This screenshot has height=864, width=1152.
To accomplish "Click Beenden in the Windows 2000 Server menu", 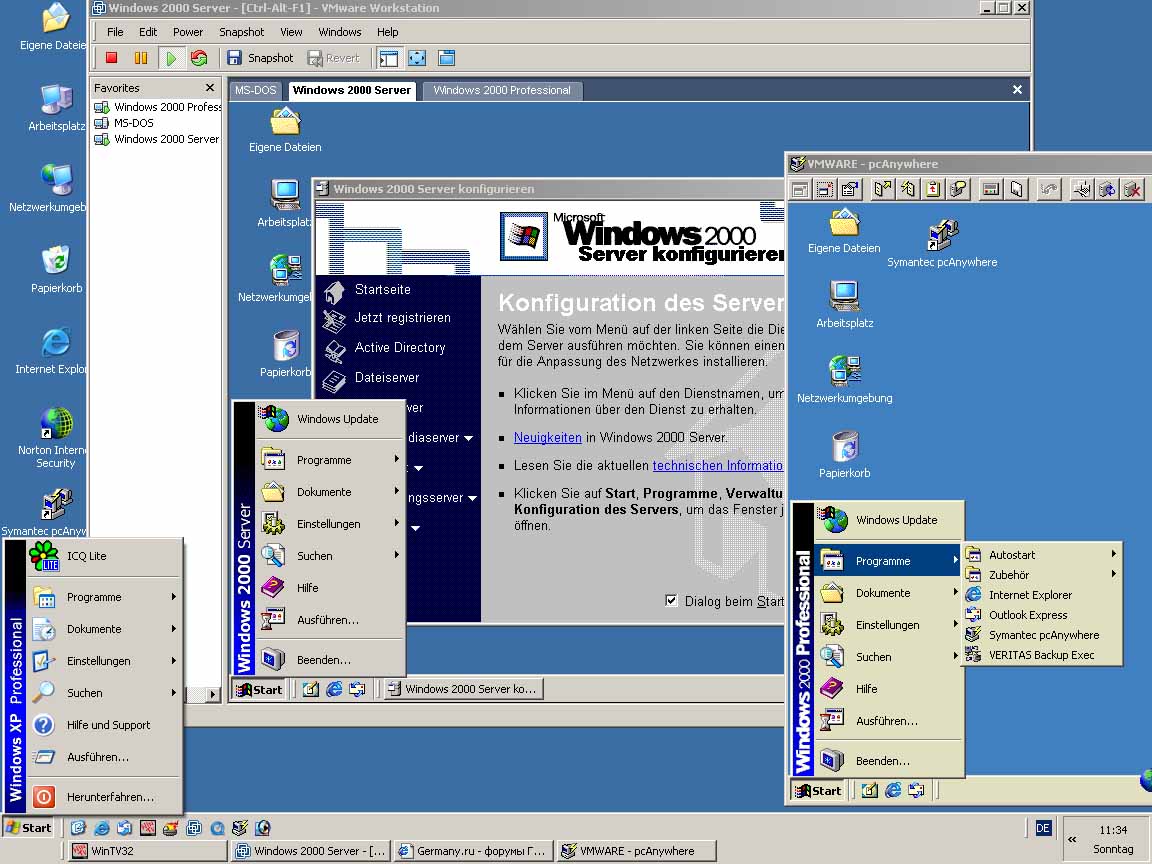I will click(x=331, y=660).
